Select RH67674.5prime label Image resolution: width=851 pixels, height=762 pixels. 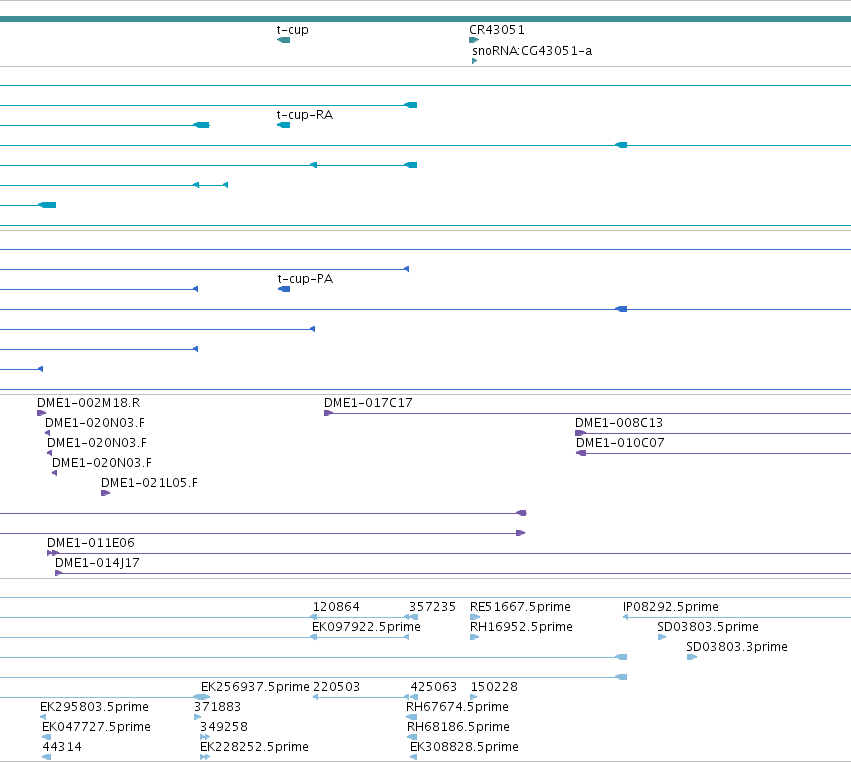pyautogui.click(x=458, y=707)
